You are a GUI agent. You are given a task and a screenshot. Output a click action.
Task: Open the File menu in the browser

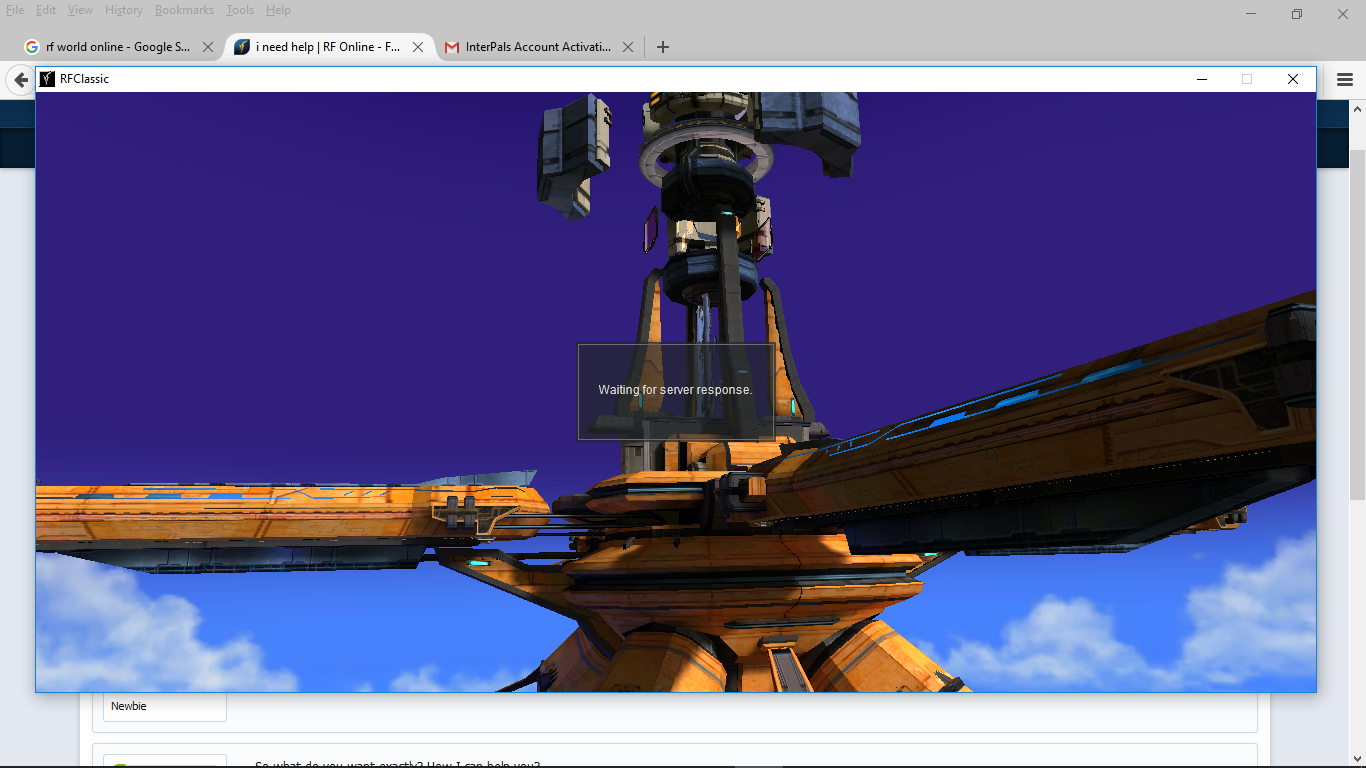pos(15,10)
